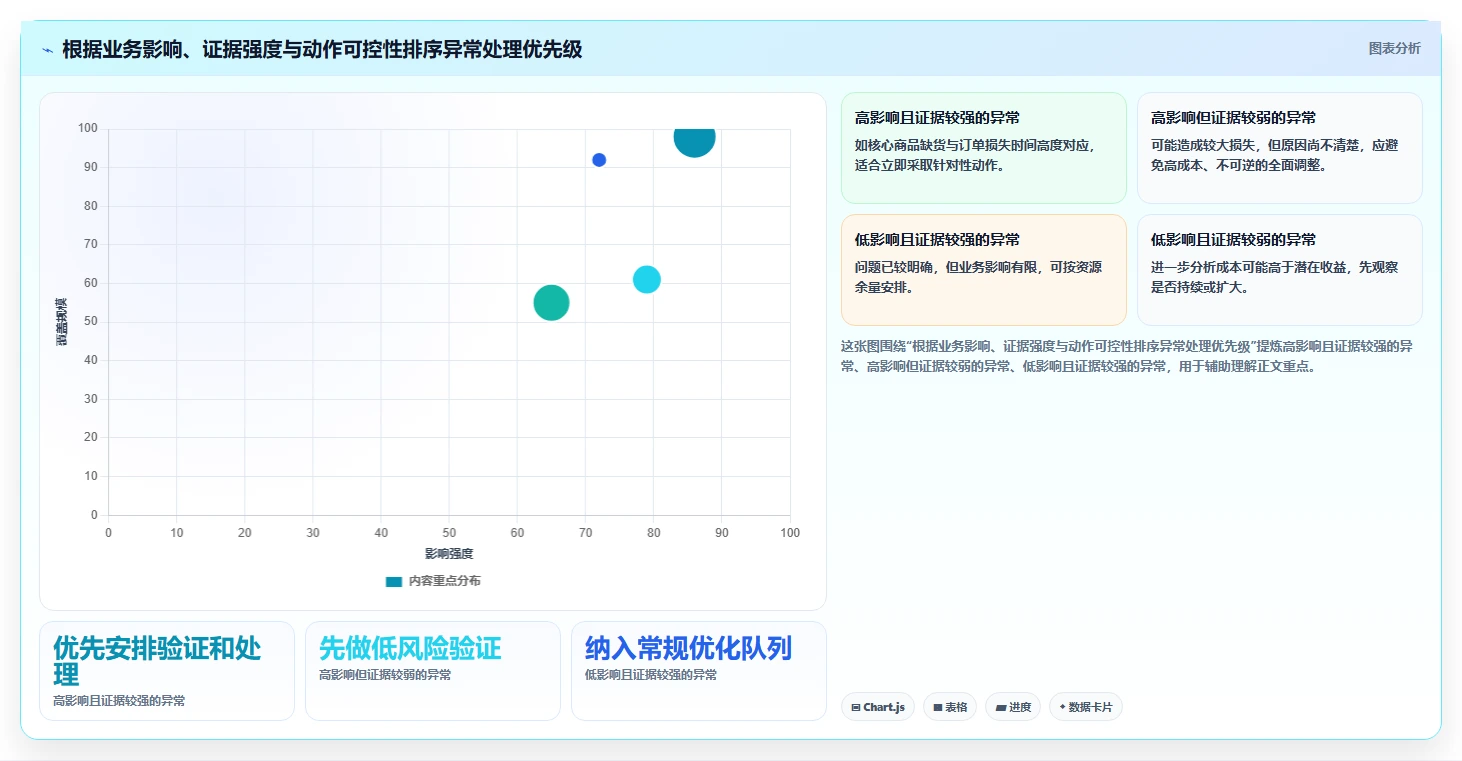This screenshot has height=761, width=1462.
Task: Click the main title 根据业务影响 heading
Action: pos(322,49)
